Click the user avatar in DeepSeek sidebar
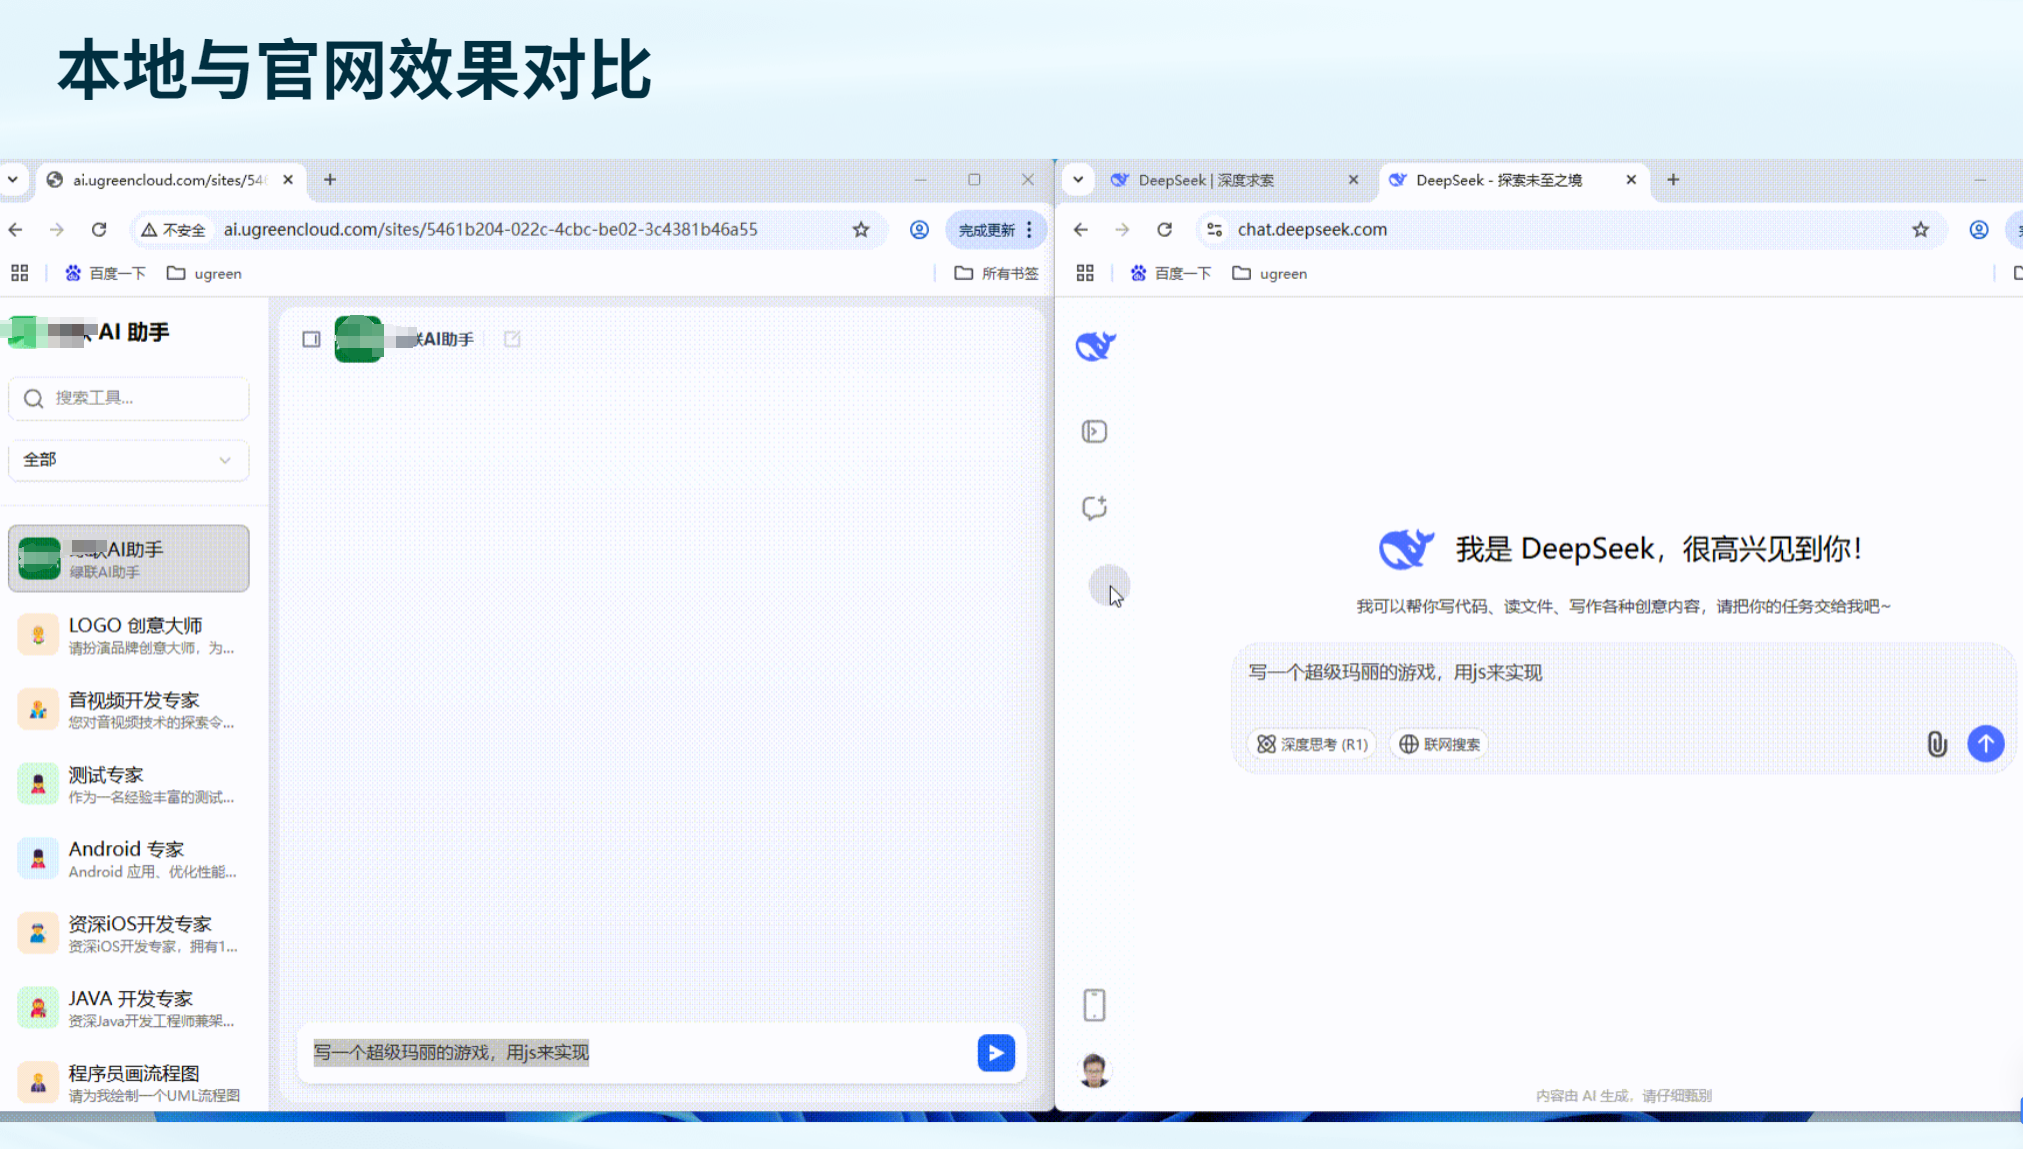Image resolution: width=2023 pixels, height=1149 pixels. pyautogui.click(x=1094, y=1071)
